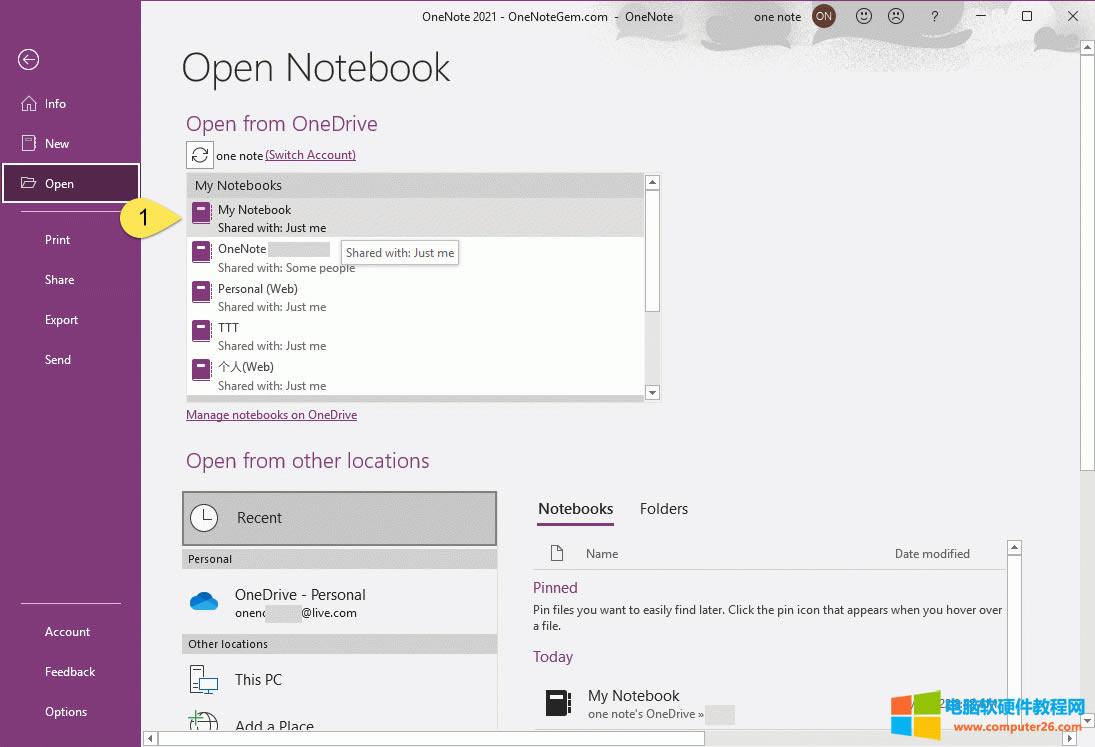Click the Add a Place icon
The height and width of the screenshot is (747, 1095).
[x=202, y=721]
